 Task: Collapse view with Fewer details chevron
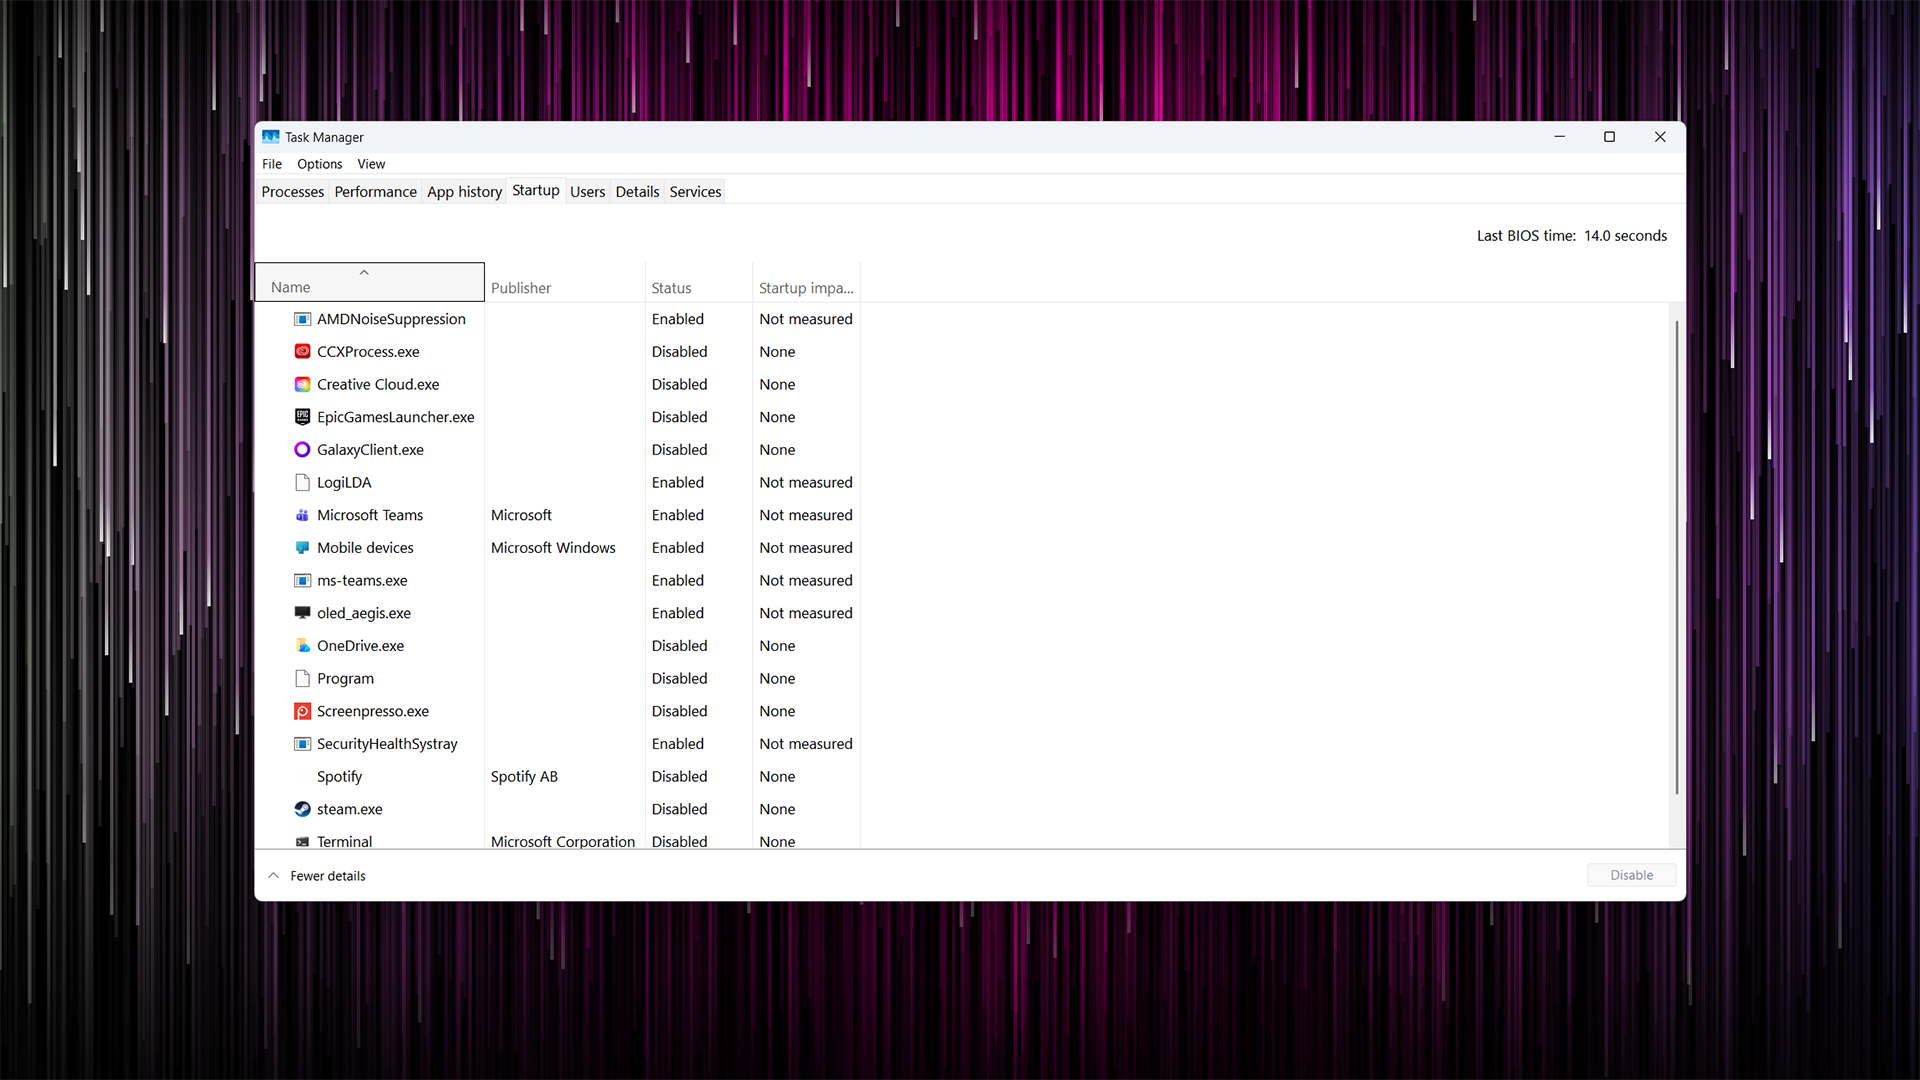(x=273, y=876)
